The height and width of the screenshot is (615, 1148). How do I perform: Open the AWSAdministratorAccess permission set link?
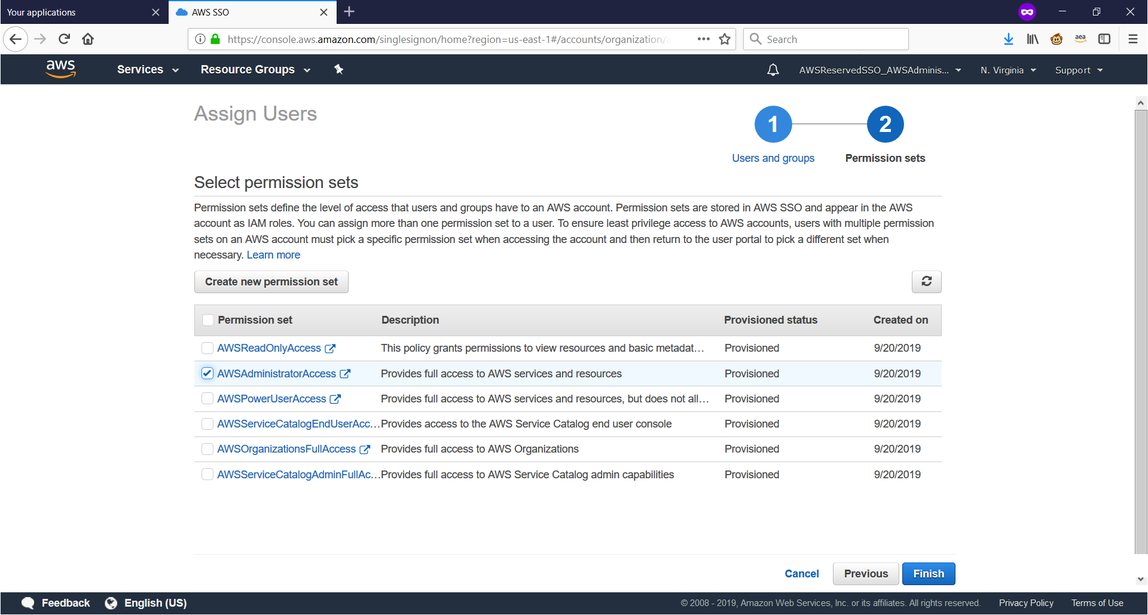pos(277,373)
